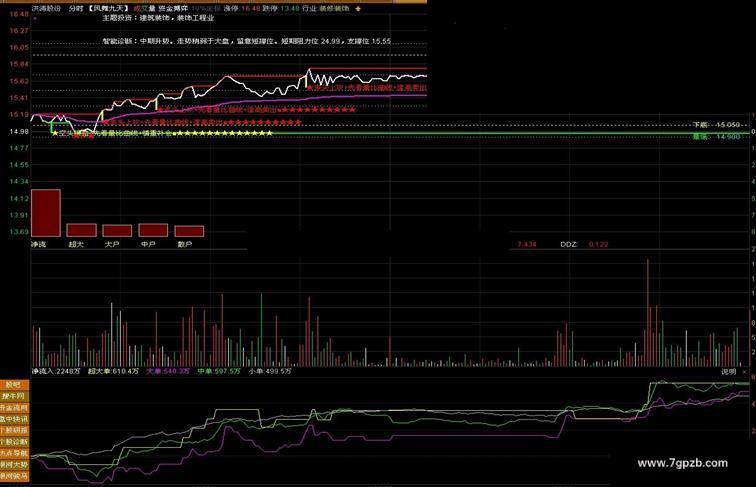This screenshot has height=487, width=756.
Task: Click the tallest red volume spike
Action: point(648,312)
